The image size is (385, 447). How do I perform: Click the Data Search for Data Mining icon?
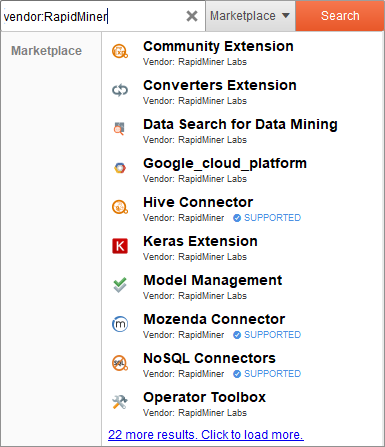120,129
